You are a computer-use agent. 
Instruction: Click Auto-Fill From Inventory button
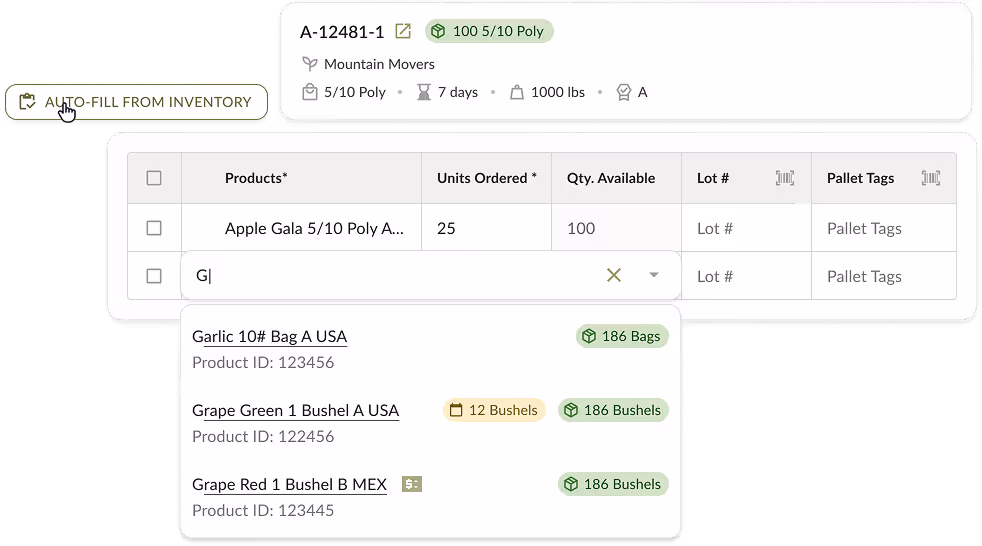[137, 102]
